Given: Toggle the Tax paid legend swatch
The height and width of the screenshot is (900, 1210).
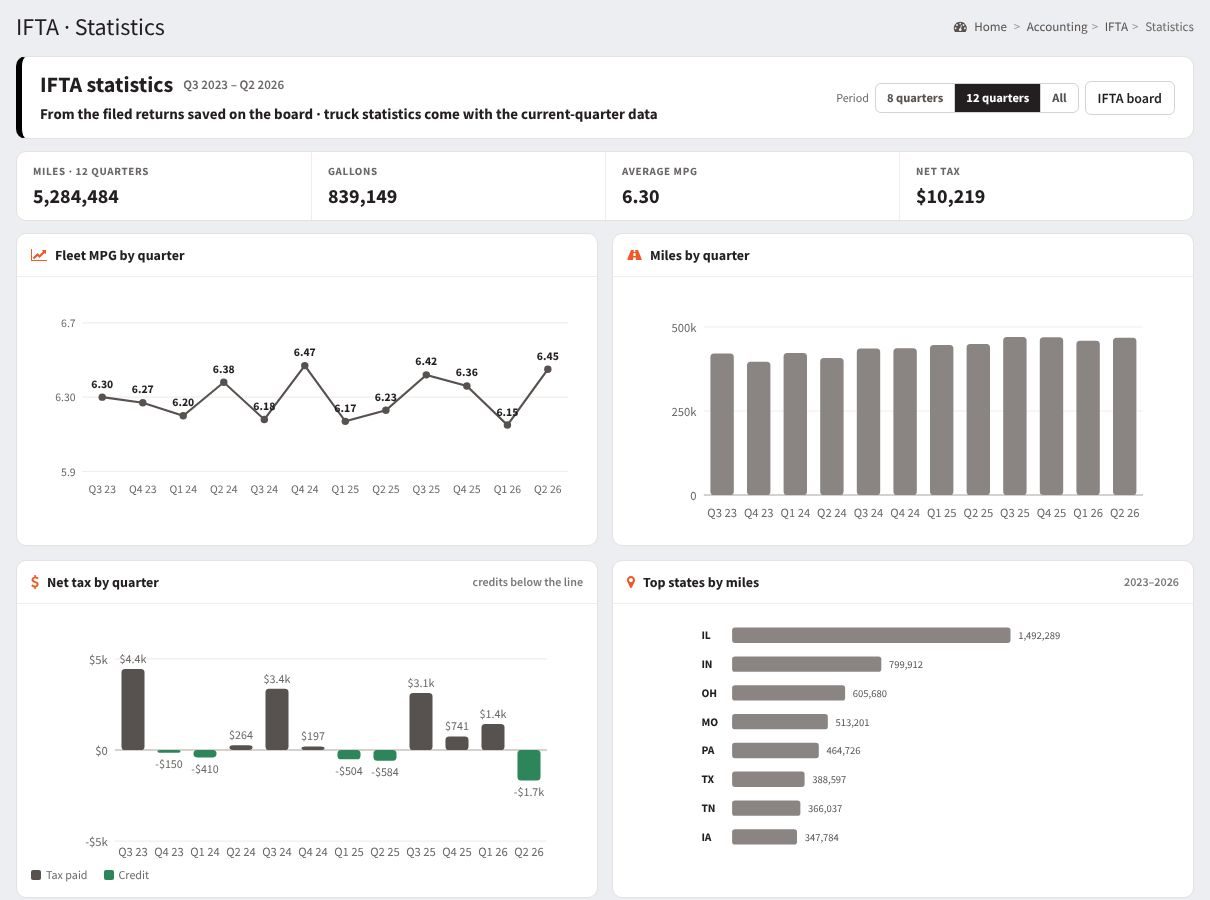Looking at the screenshot, I should pyautogui.click(x=37, y=875).
